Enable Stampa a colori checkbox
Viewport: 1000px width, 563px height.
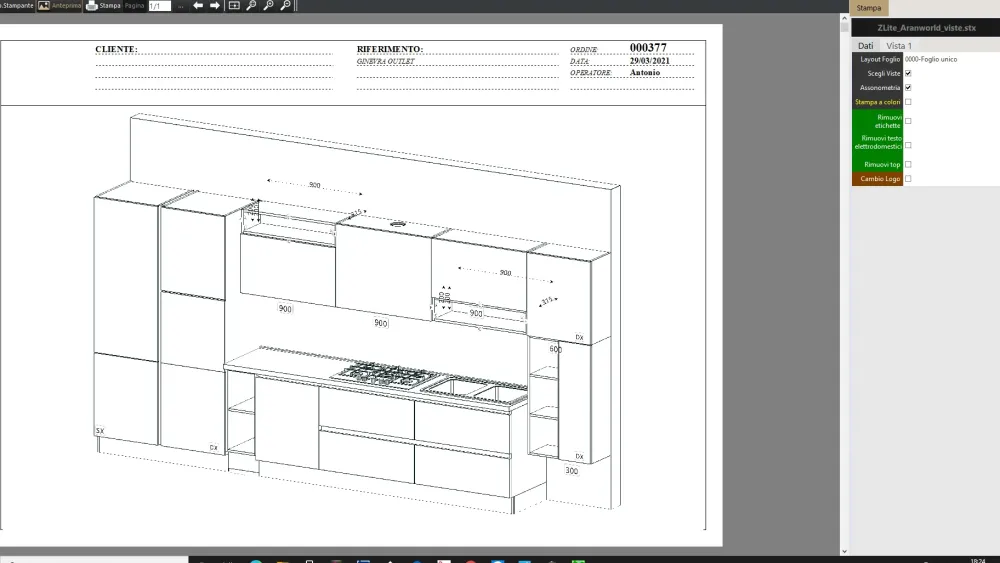(x=908, y=102)
